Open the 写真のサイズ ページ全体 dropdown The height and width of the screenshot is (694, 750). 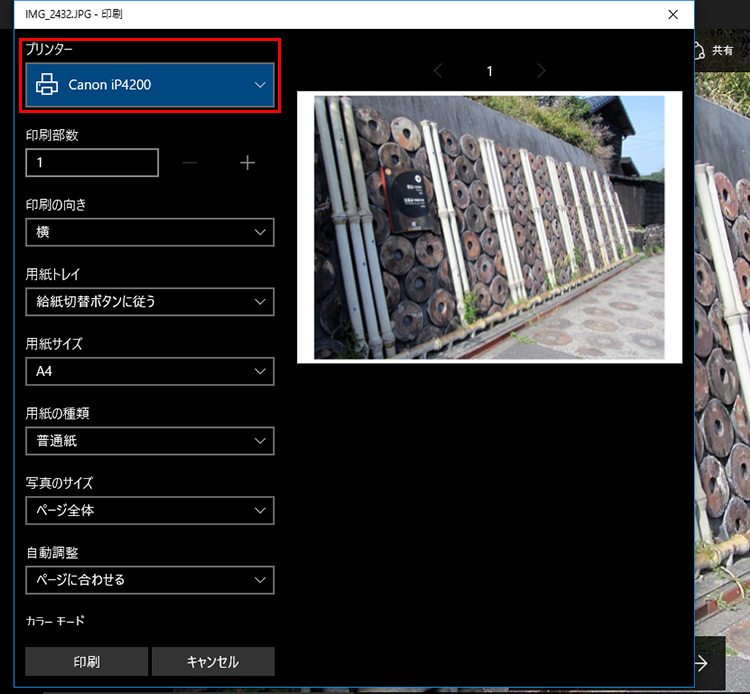[x=150, y=510]
